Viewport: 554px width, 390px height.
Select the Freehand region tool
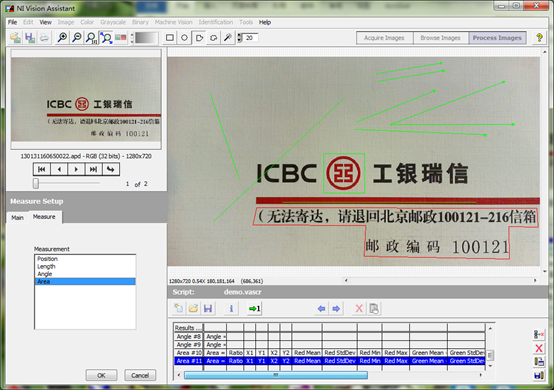click(213, 37)
